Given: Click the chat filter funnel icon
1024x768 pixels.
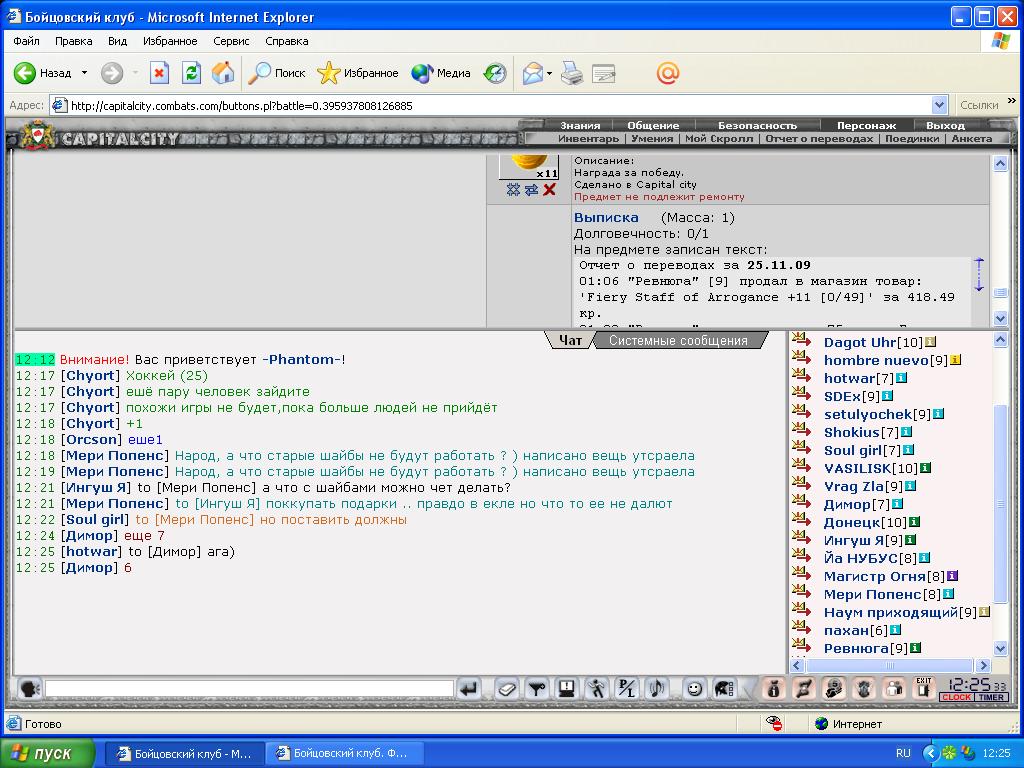Looking at the screenshot, I should point(536,688).
